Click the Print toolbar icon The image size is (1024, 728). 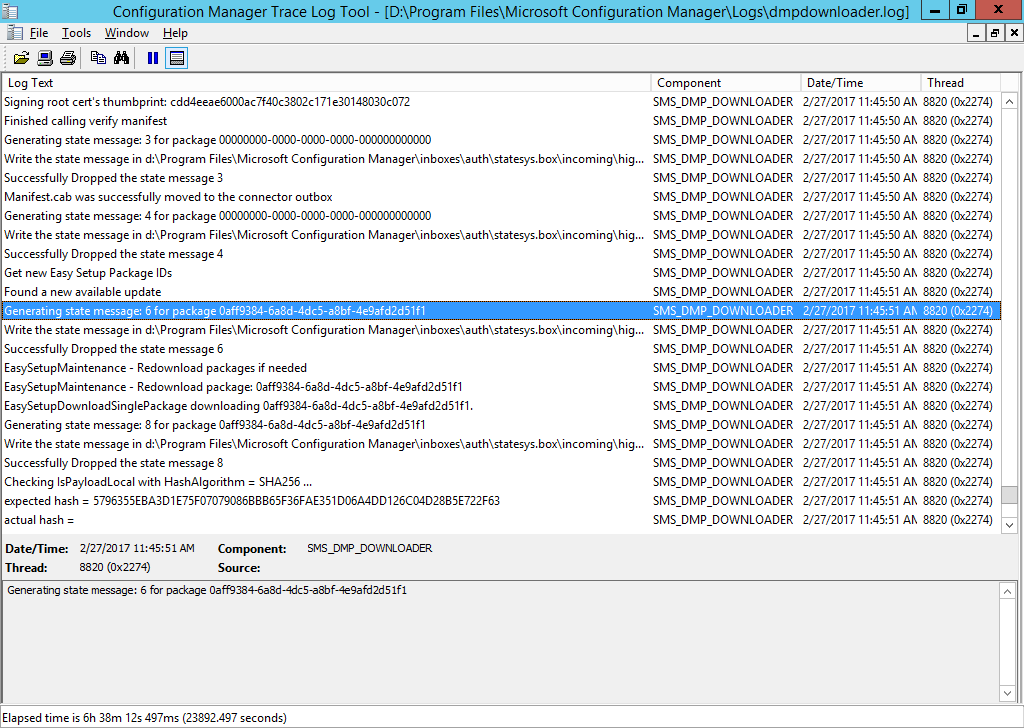[68, 58]
